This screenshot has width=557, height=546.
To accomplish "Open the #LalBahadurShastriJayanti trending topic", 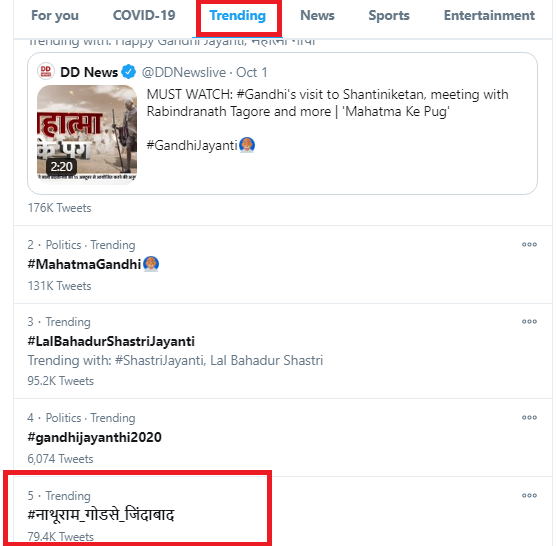I will tap(111, 341).
